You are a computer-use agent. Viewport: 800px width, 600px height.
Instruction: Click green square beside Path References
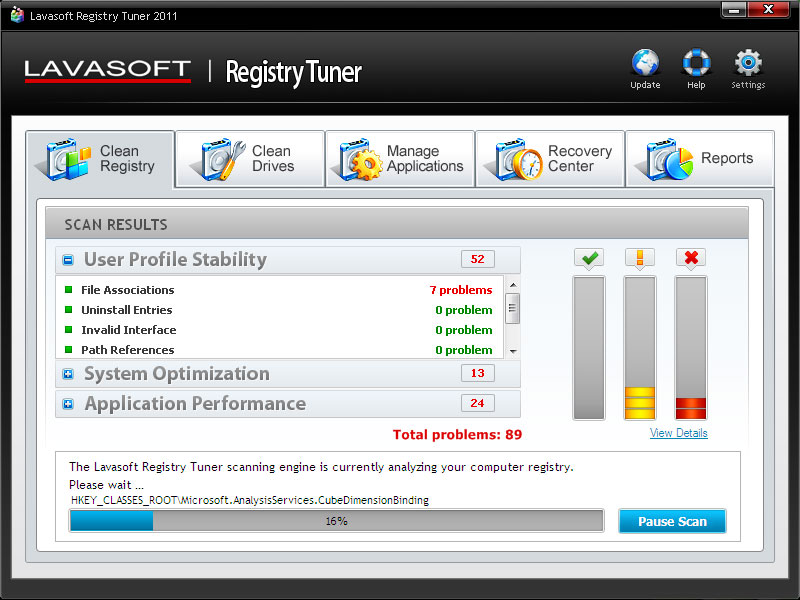point(69,349)
